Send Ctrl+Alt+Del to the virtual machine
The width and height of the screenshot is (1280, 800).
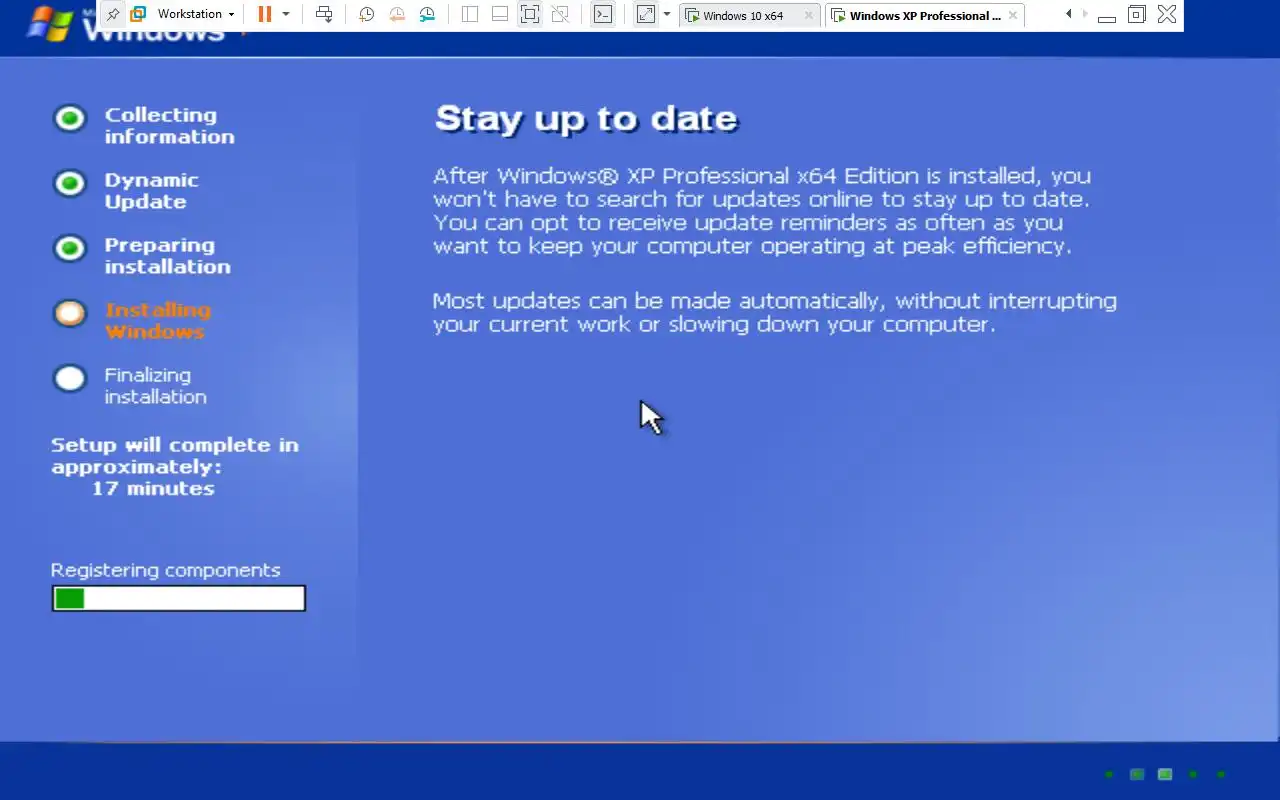point(324,15)
